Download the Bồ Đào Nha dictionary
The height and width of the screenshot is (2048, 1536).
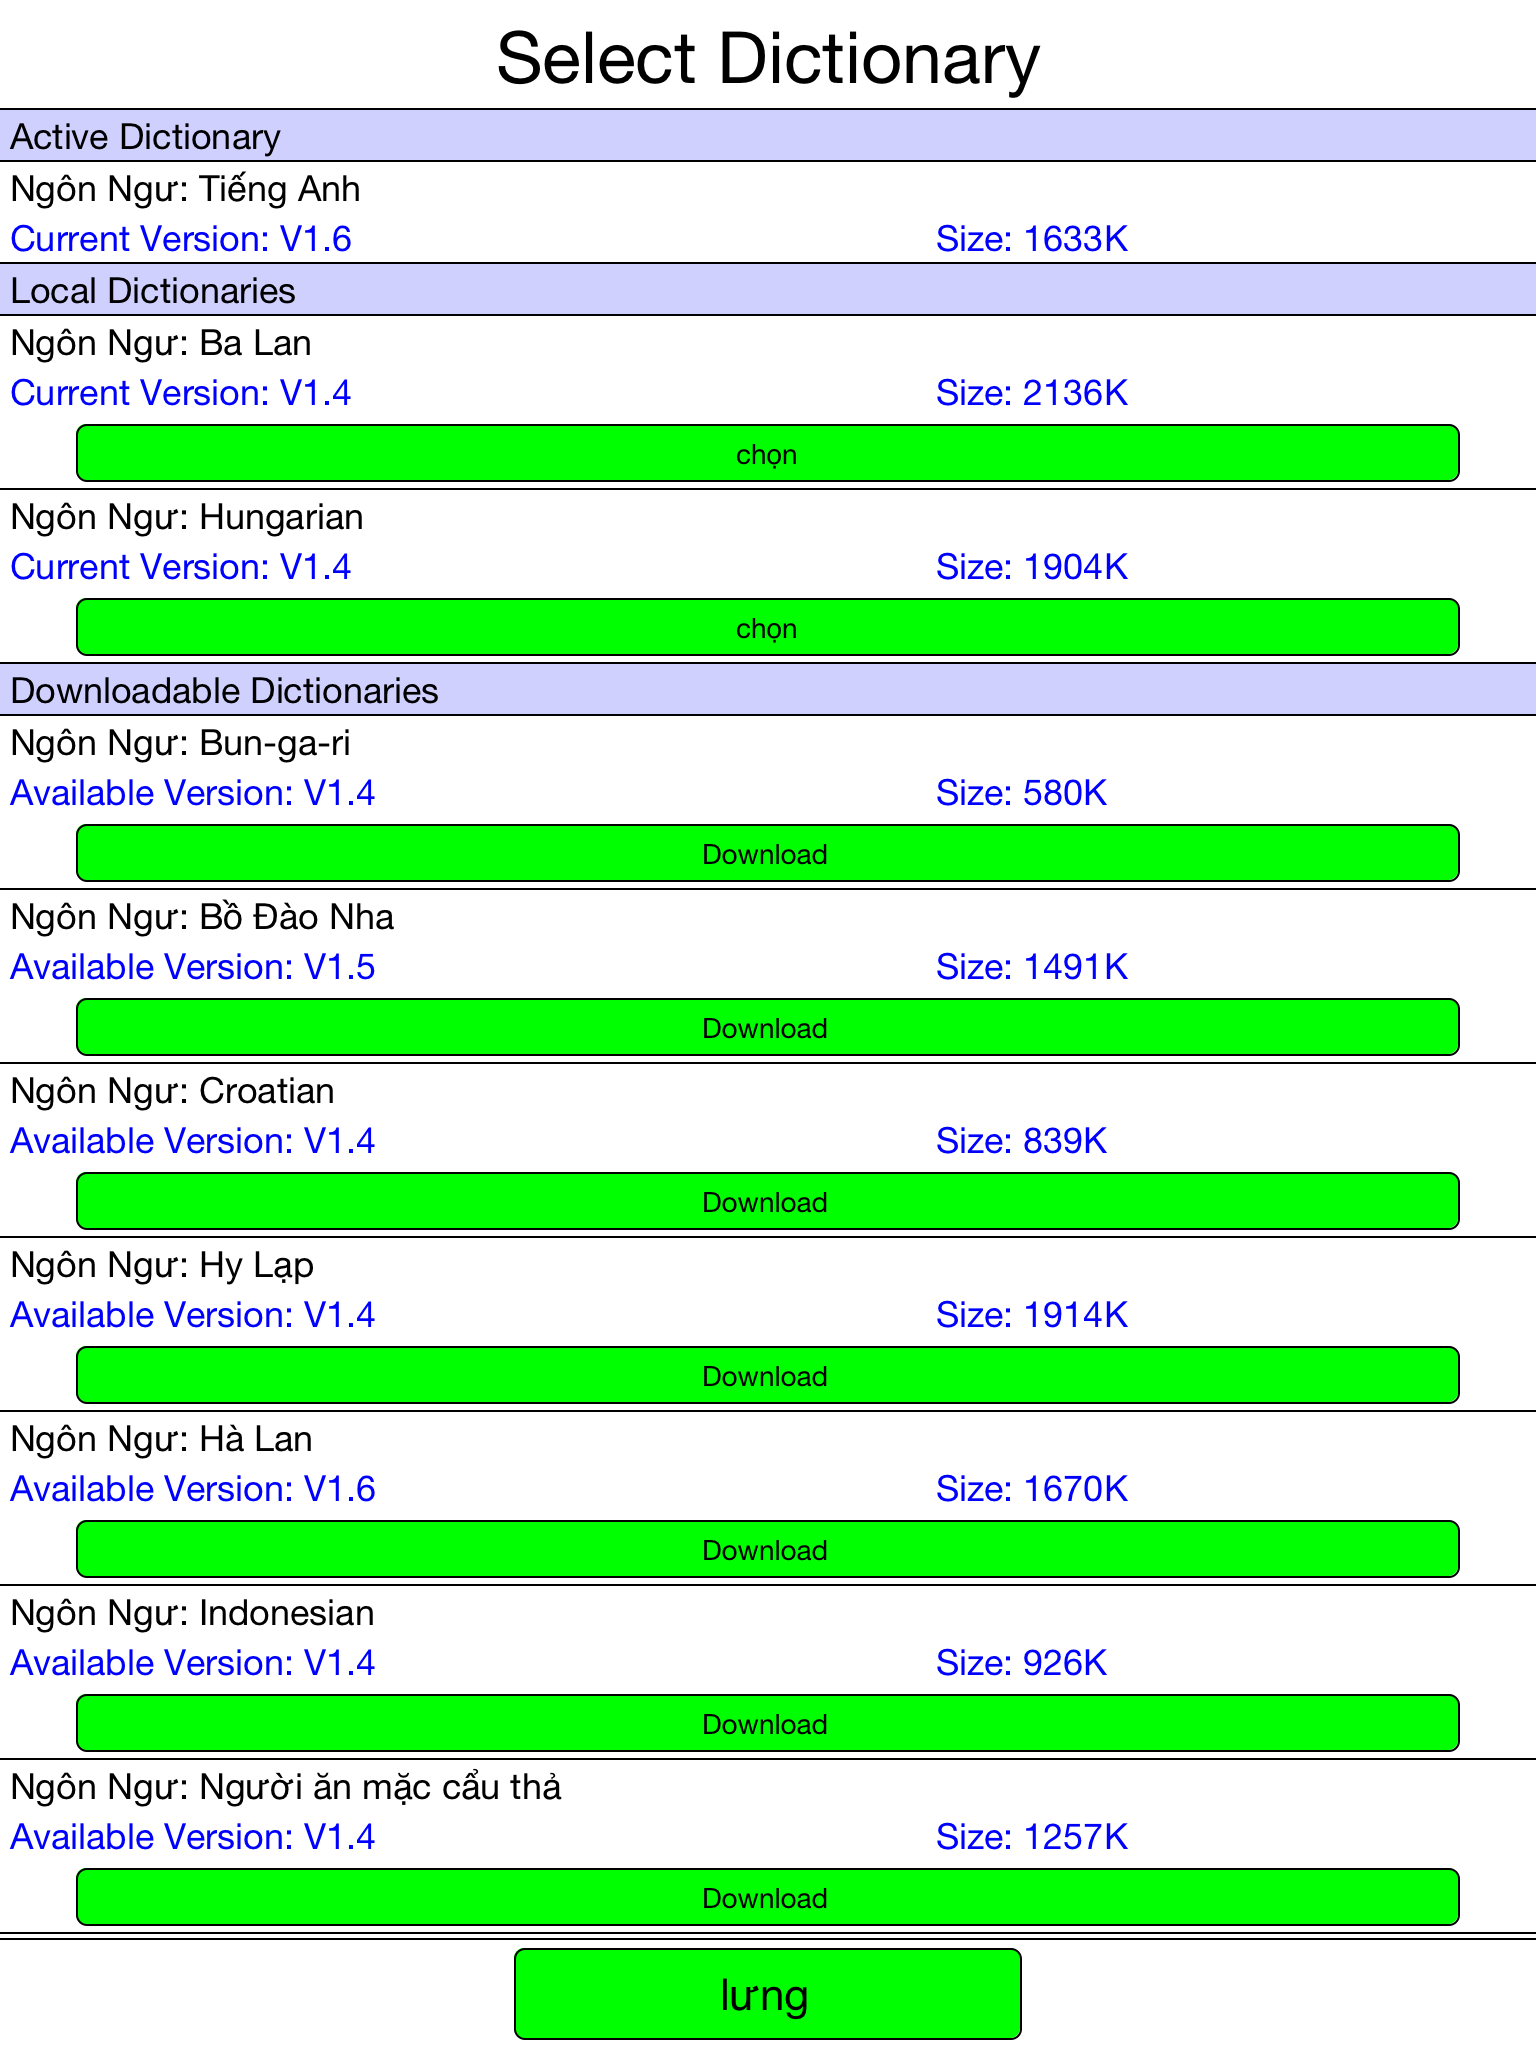pos(767,1027)
